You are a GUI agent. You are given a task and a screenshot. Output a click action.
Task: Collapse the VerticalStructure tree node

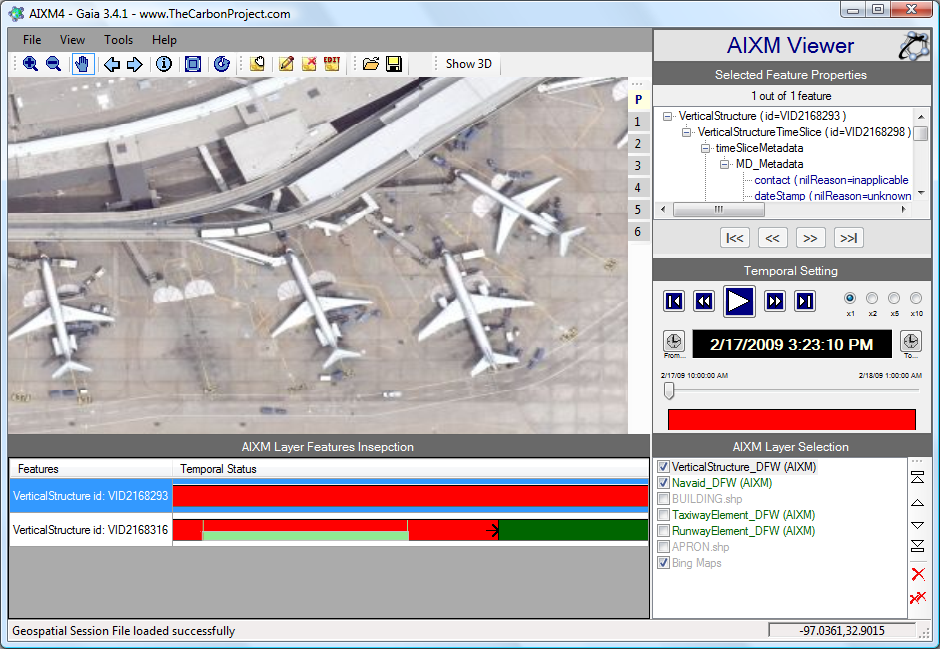point(667,116)
